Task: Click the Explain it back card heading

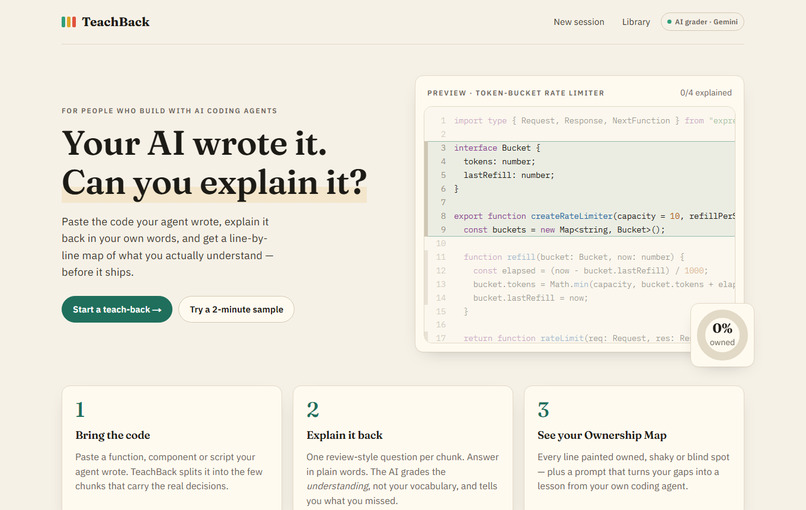Action: pos(344,435)
